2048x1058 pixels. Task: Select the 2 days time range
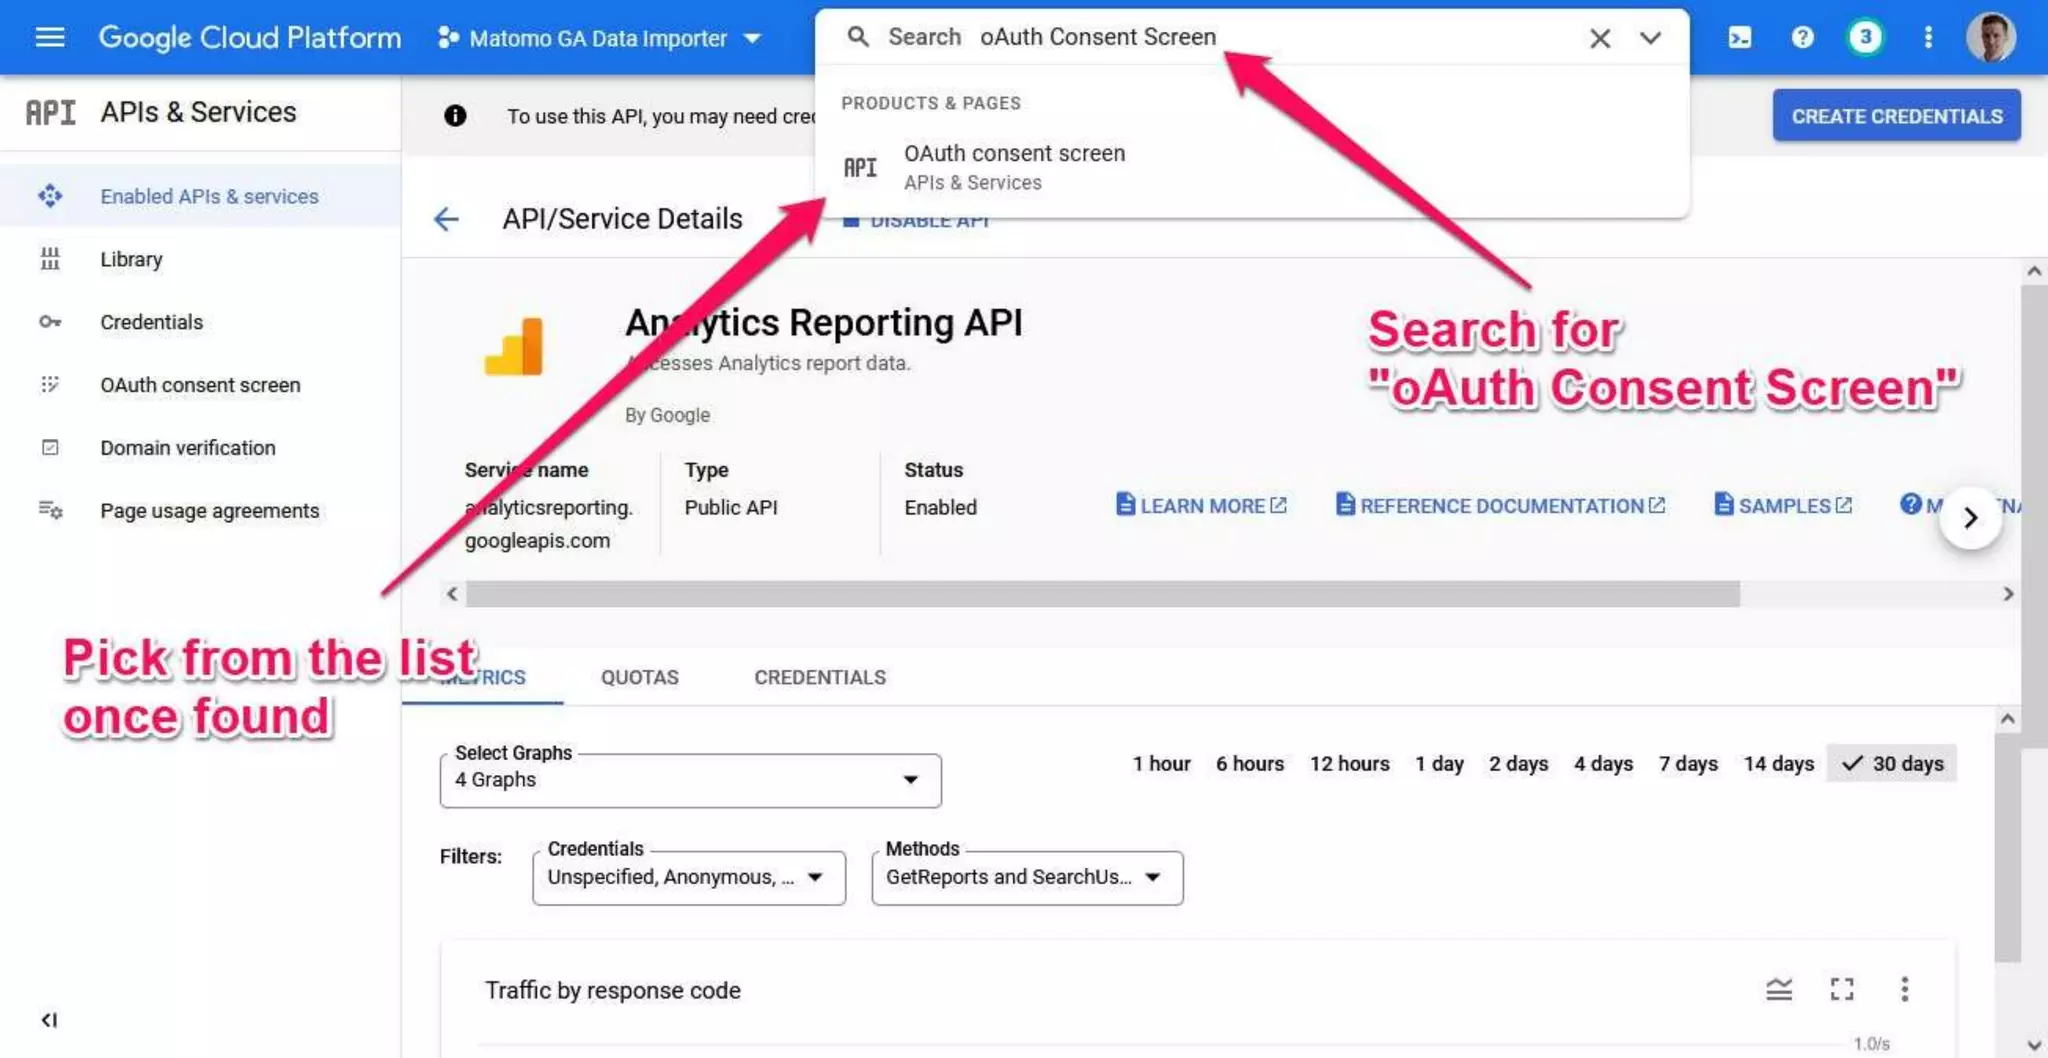tap(1518, 764)
